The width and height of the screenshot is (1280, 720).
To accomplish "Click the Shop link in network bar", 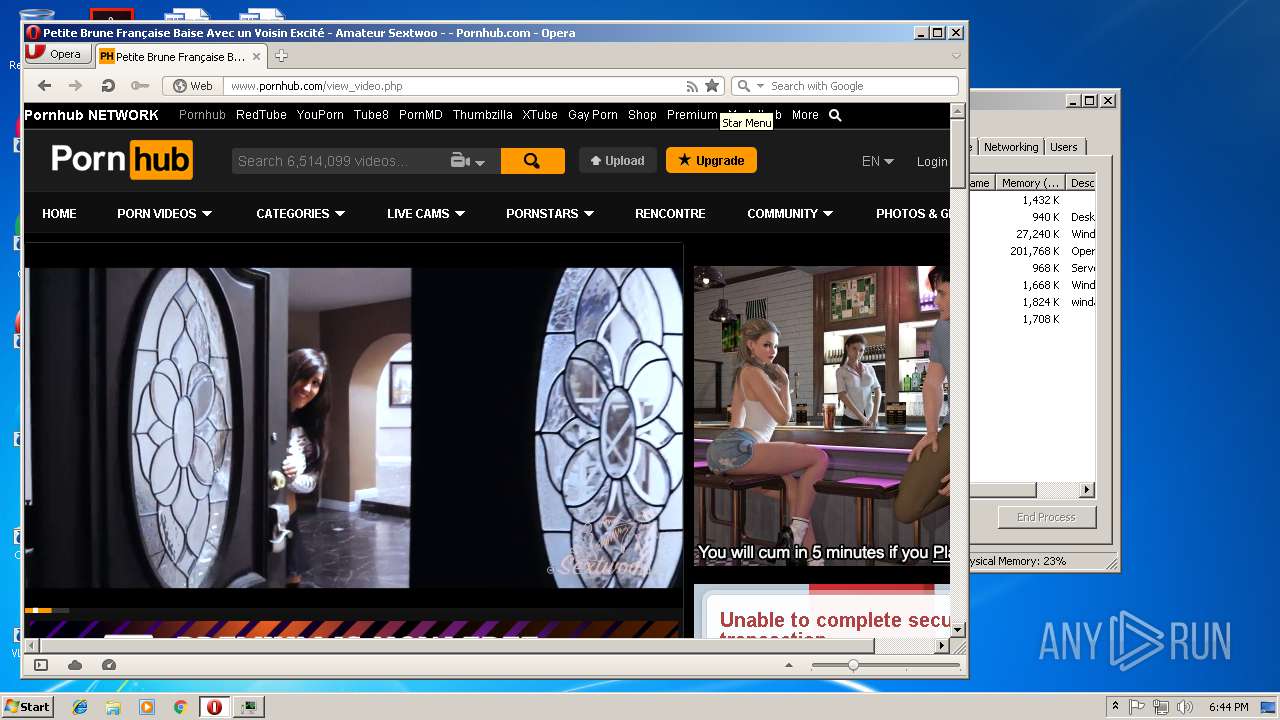I will click(642, 115).
